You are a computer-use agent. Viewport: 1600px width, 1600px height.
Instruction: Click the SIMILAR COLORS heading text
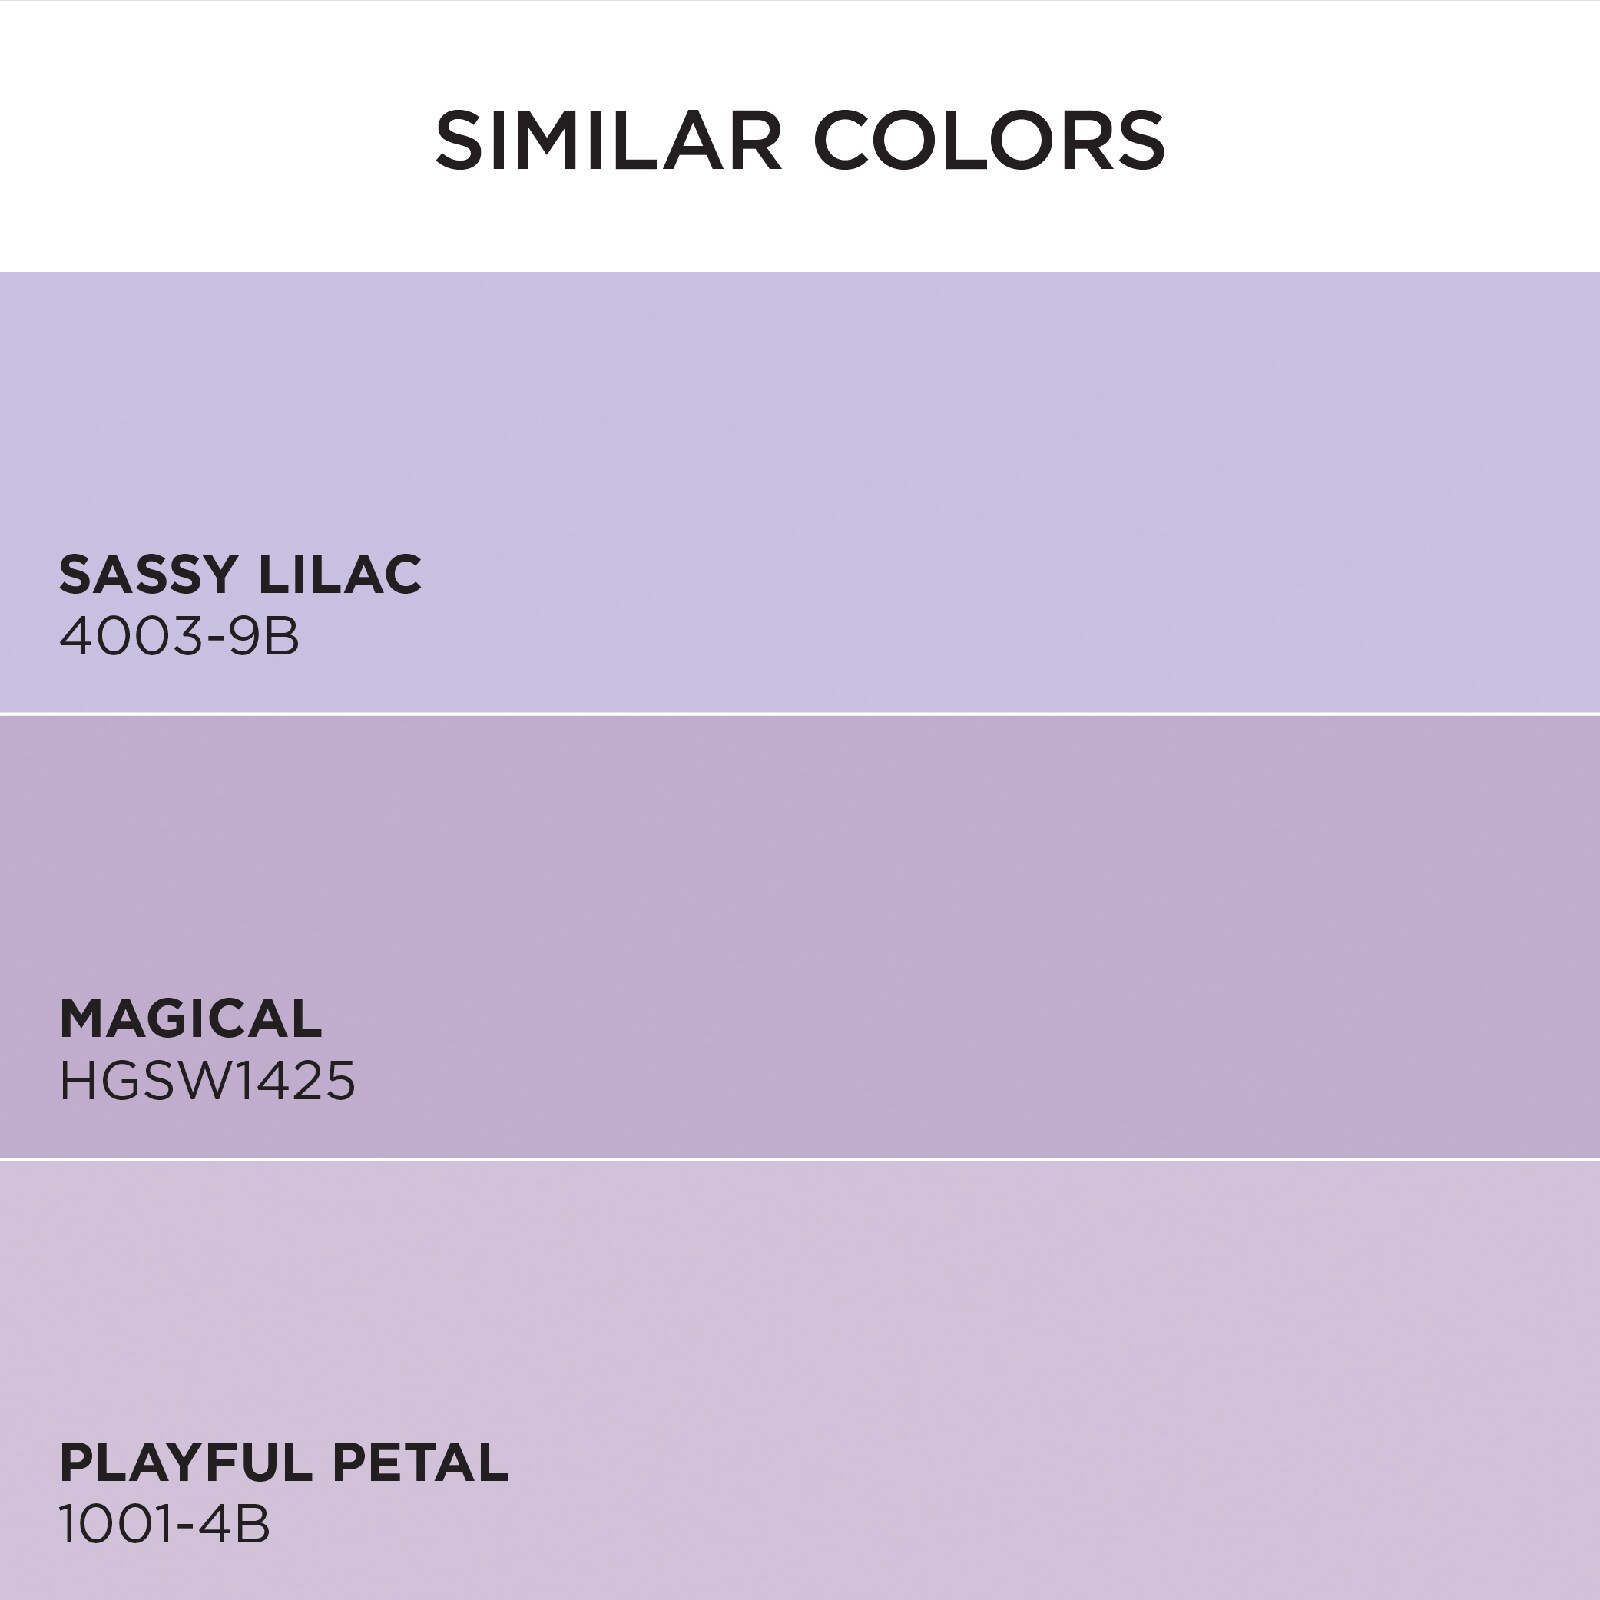800,141
